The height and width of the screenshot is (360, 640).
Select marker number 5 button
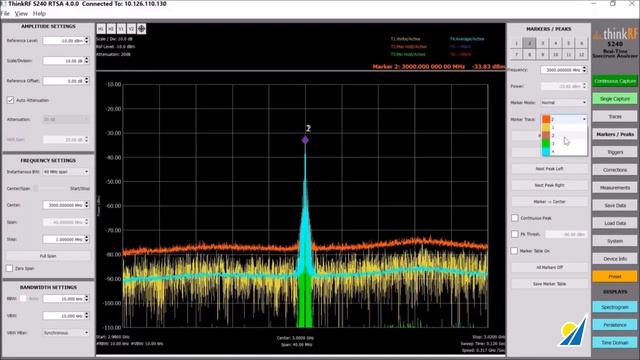point(569,43)
